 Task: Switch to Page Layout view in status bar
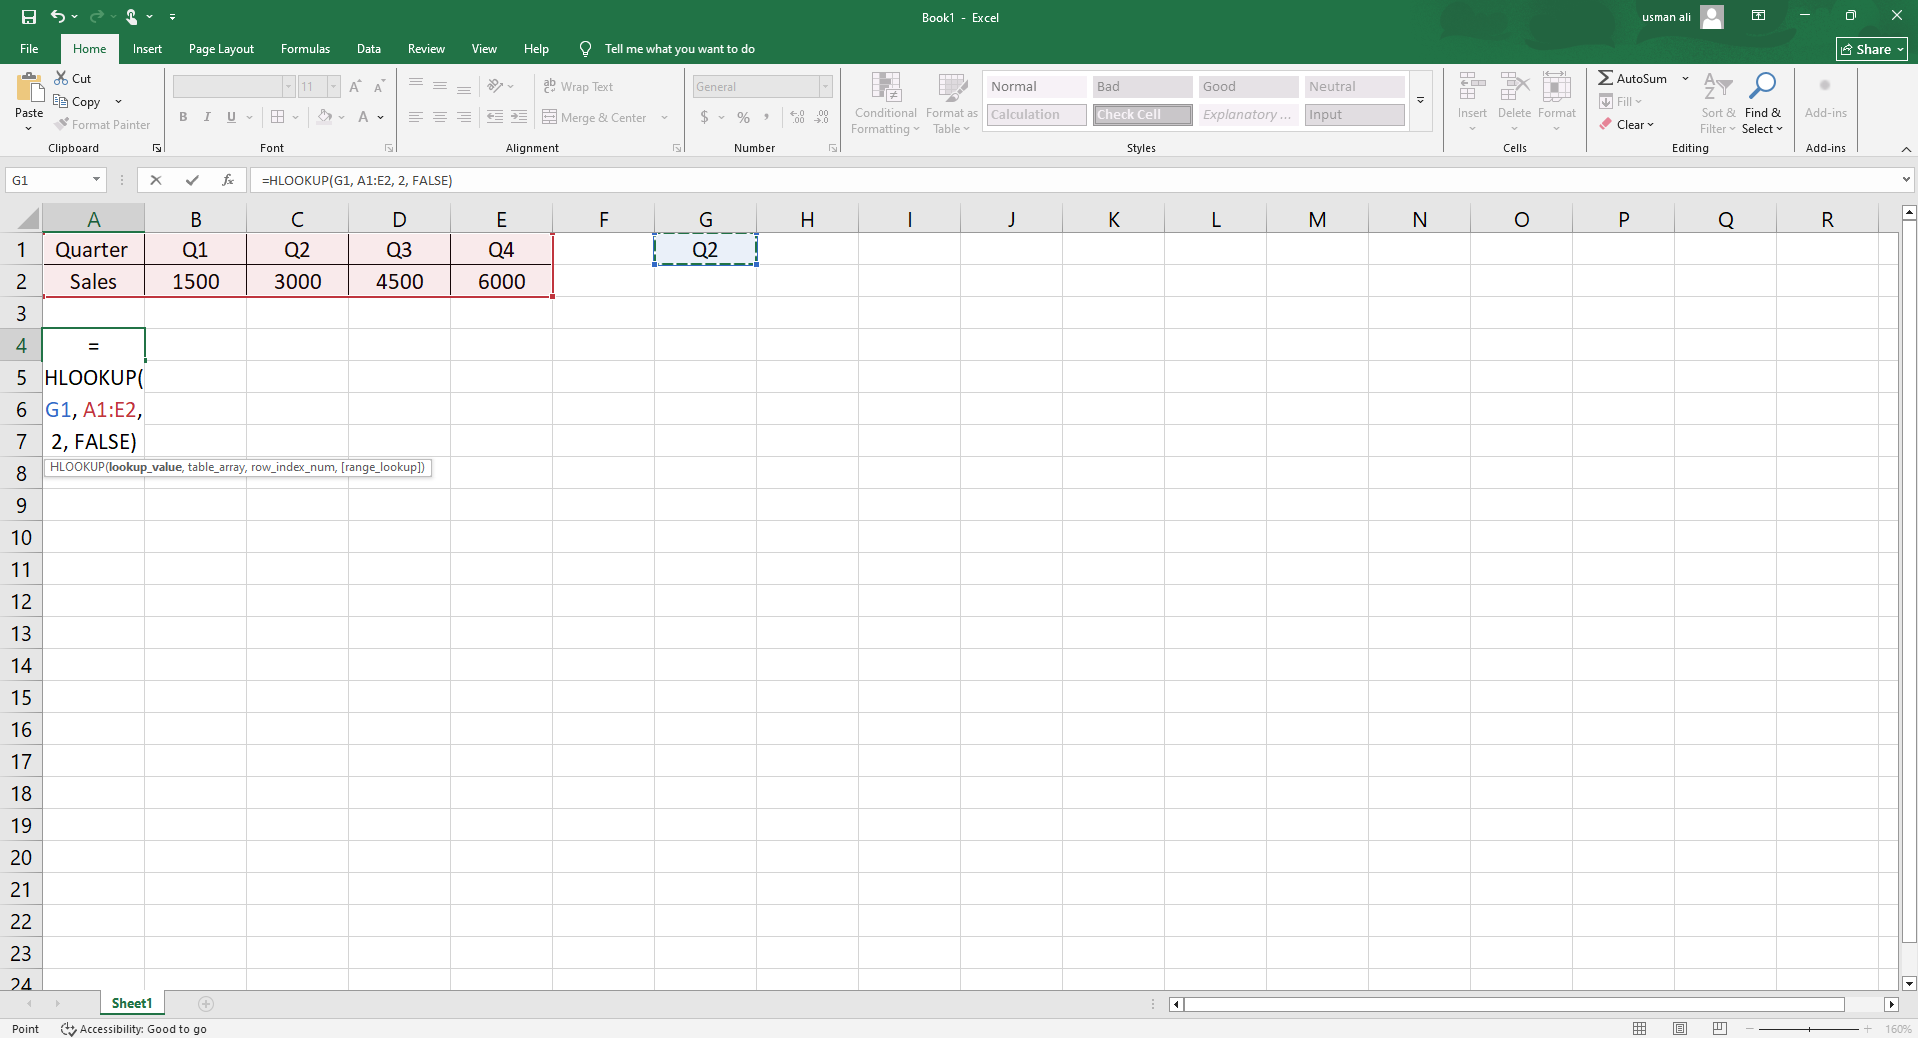(x=1680, y=1028)
